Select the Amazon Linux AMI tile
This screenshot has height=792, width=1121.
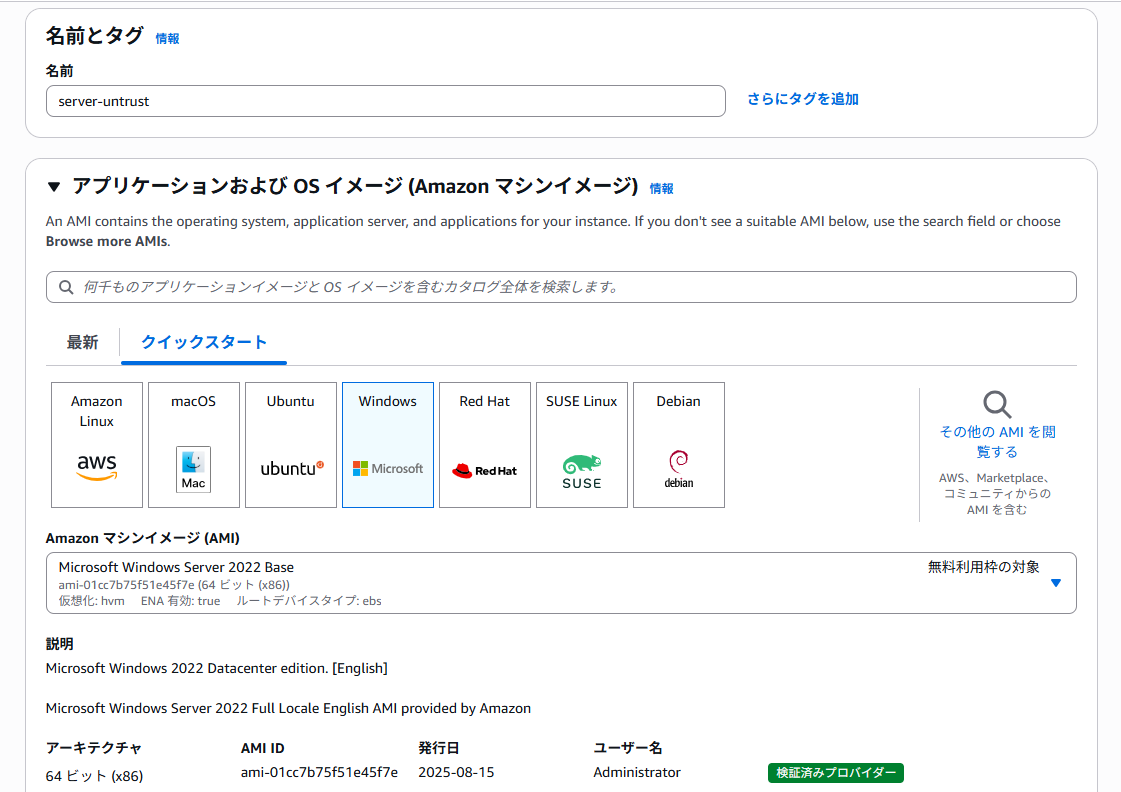(97, 445)
